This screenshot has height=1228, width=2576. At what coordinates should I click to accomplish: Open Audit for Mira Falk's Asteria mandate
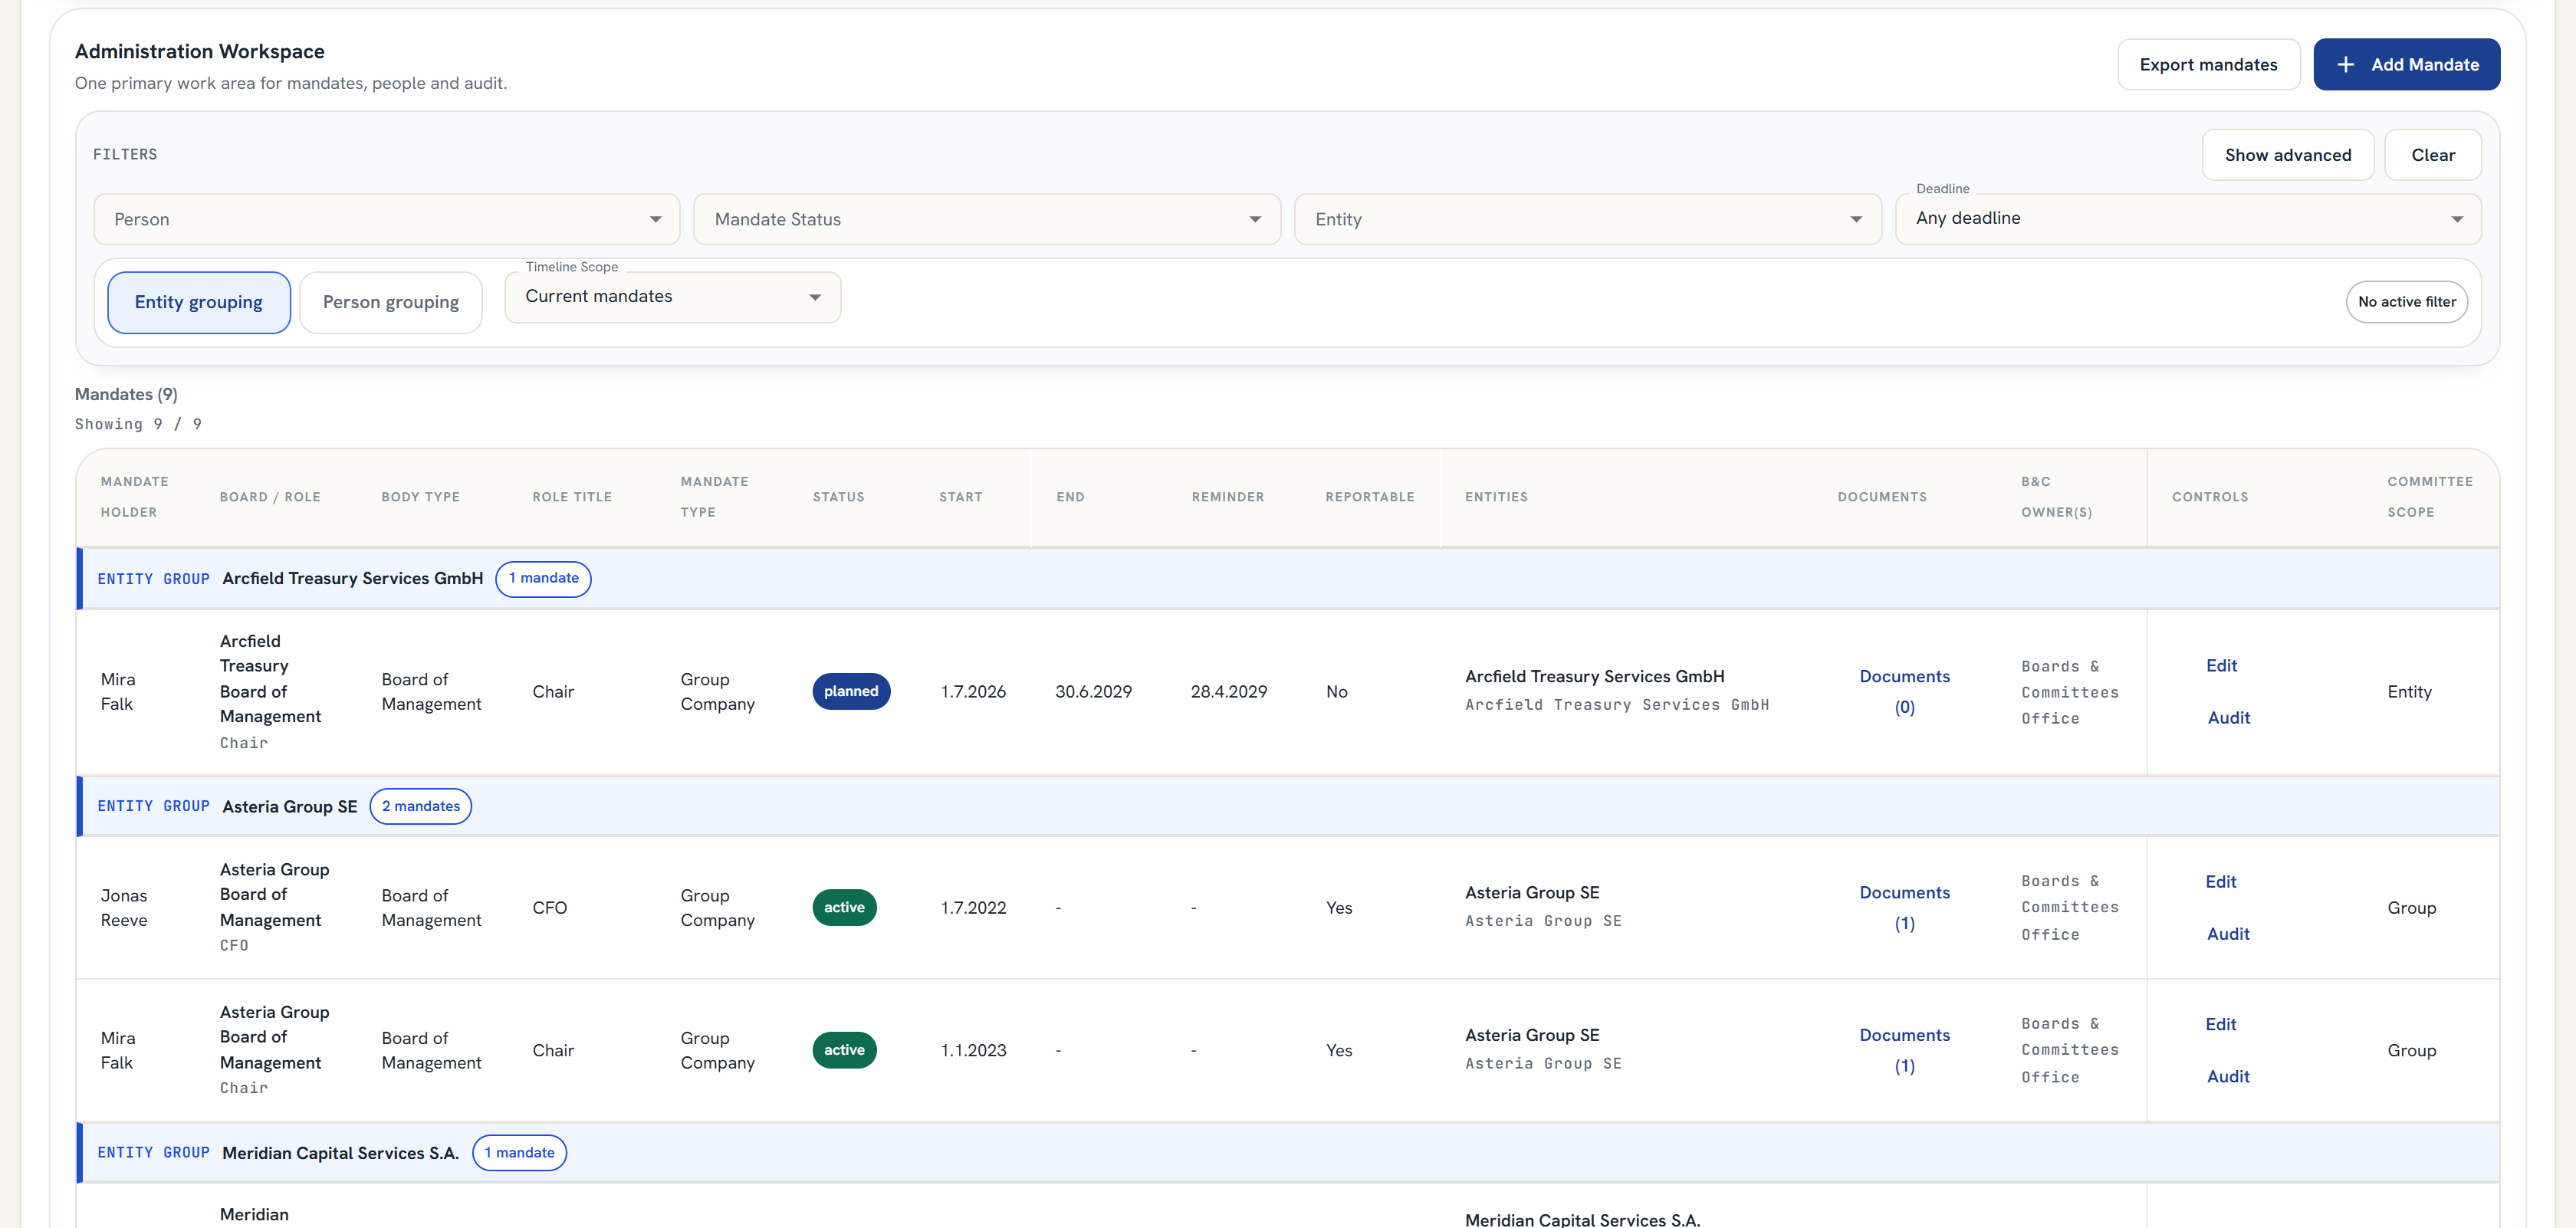(x=2227, y=1077)
